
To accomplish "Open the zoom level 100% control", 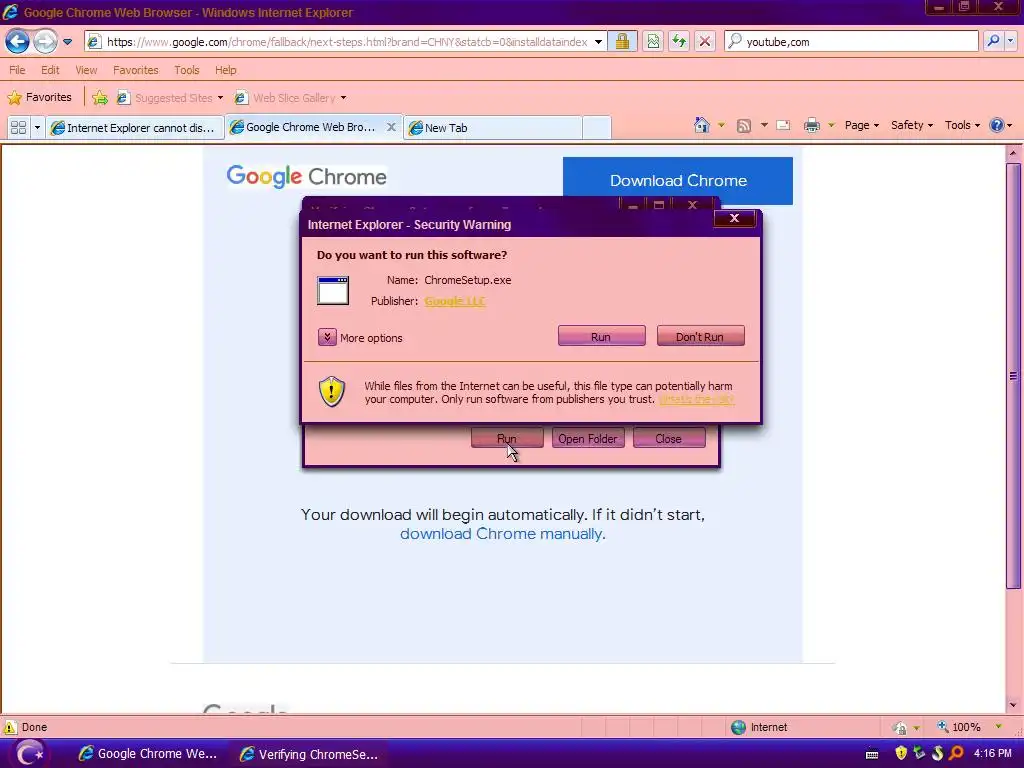I will 970,727.
